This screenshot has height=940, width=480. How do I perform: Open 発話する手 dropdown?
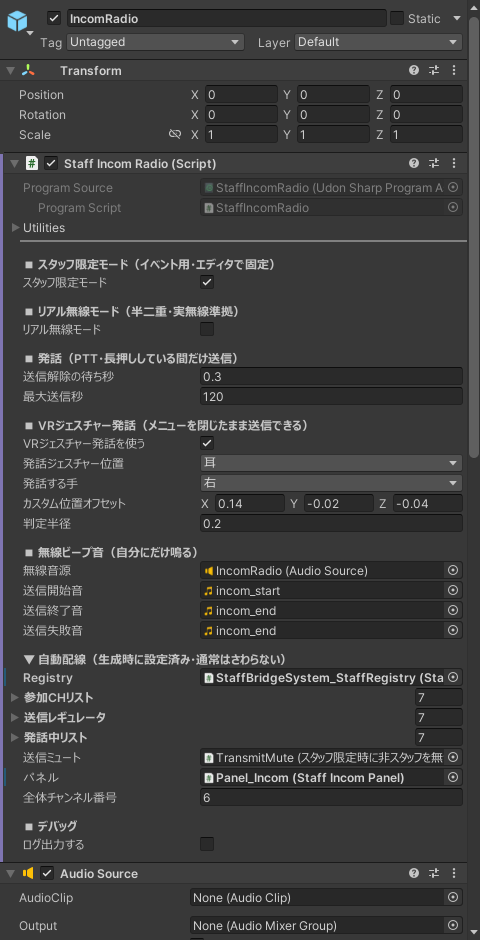[x=331, y=483]
